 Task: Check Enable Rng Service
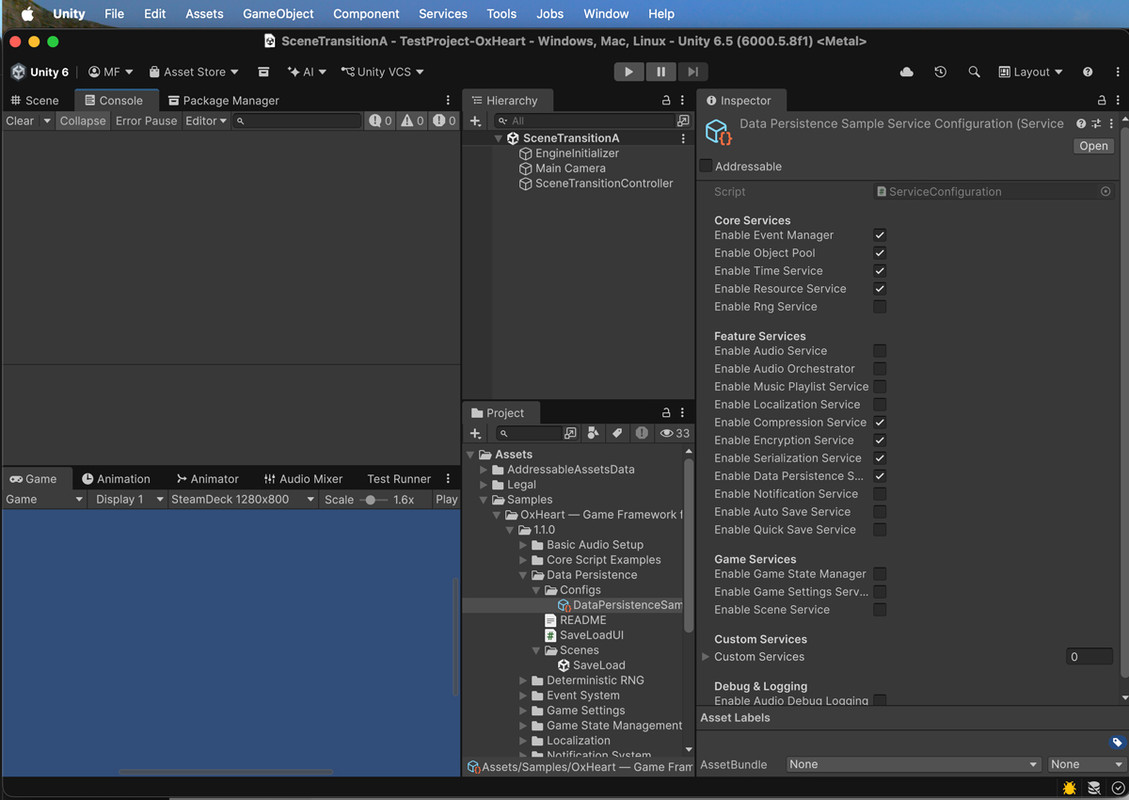click(880, 307)
